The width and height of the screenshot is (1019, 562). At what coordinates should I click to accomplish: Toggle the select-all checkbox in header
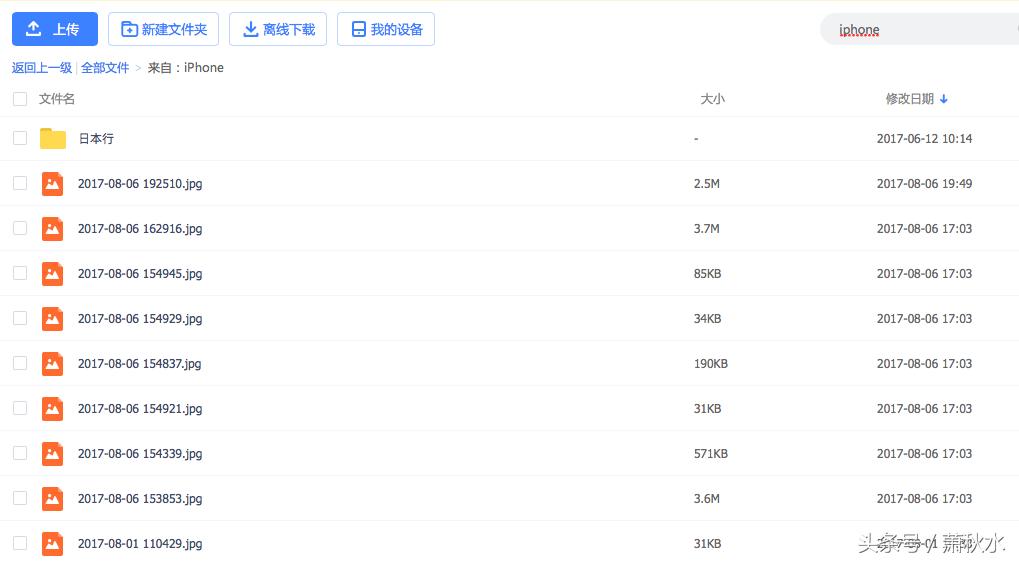coord(20,99)
